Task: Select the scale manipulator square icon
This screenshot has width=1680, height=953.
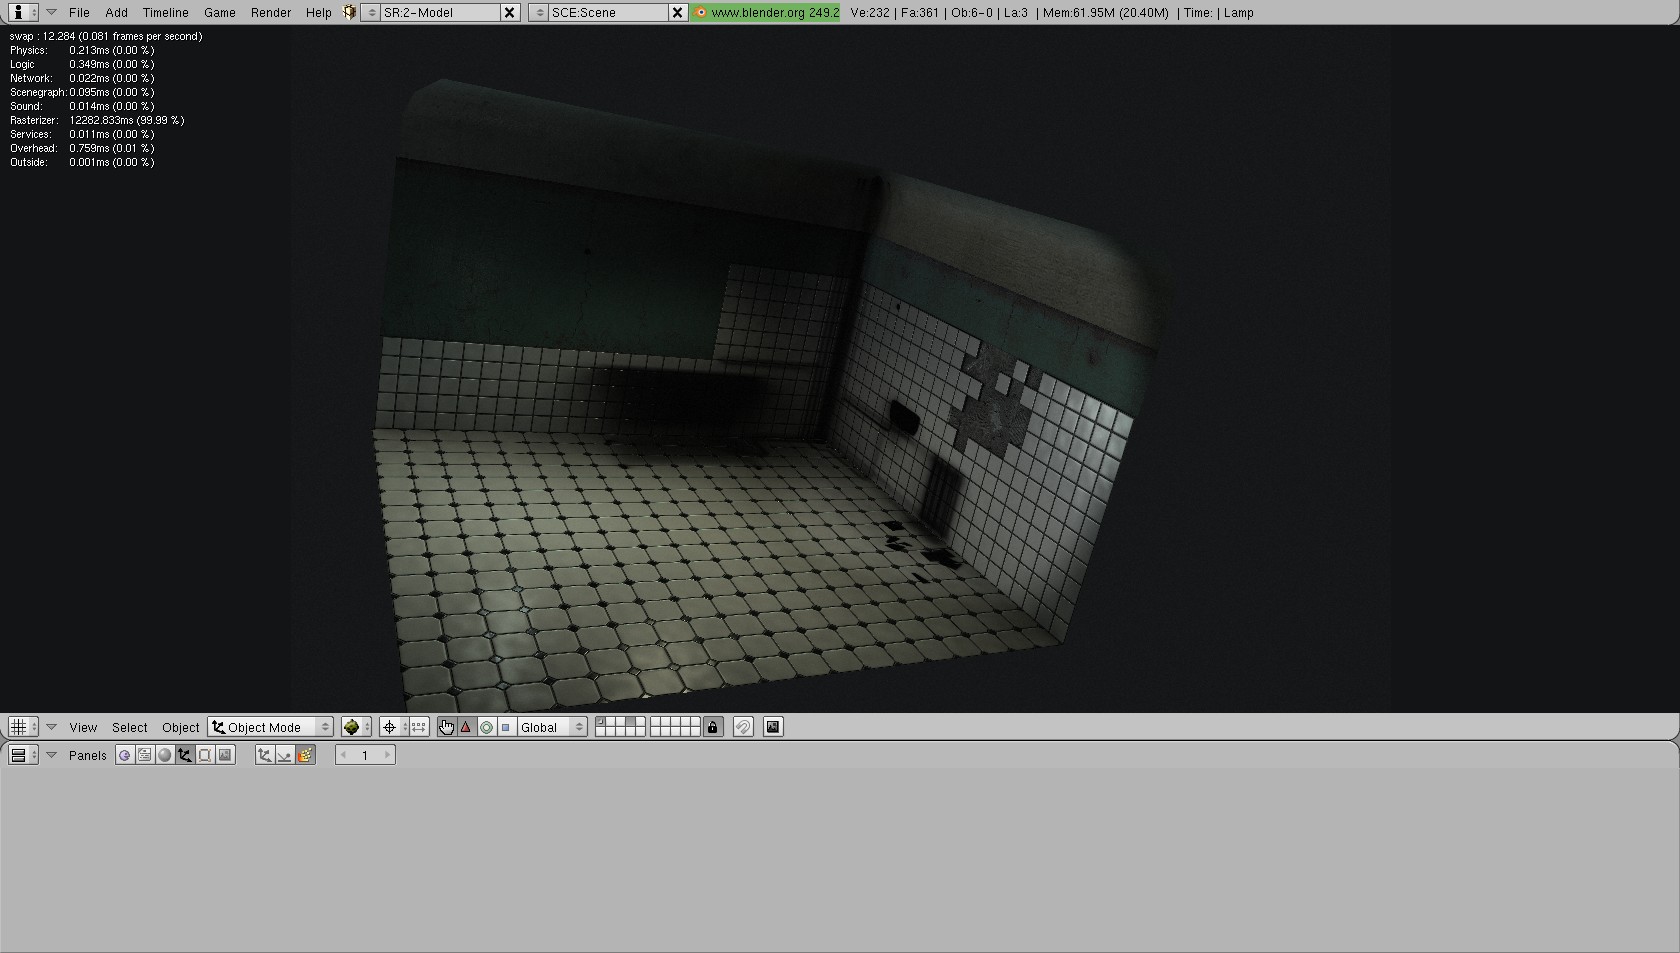Action: 506,727
